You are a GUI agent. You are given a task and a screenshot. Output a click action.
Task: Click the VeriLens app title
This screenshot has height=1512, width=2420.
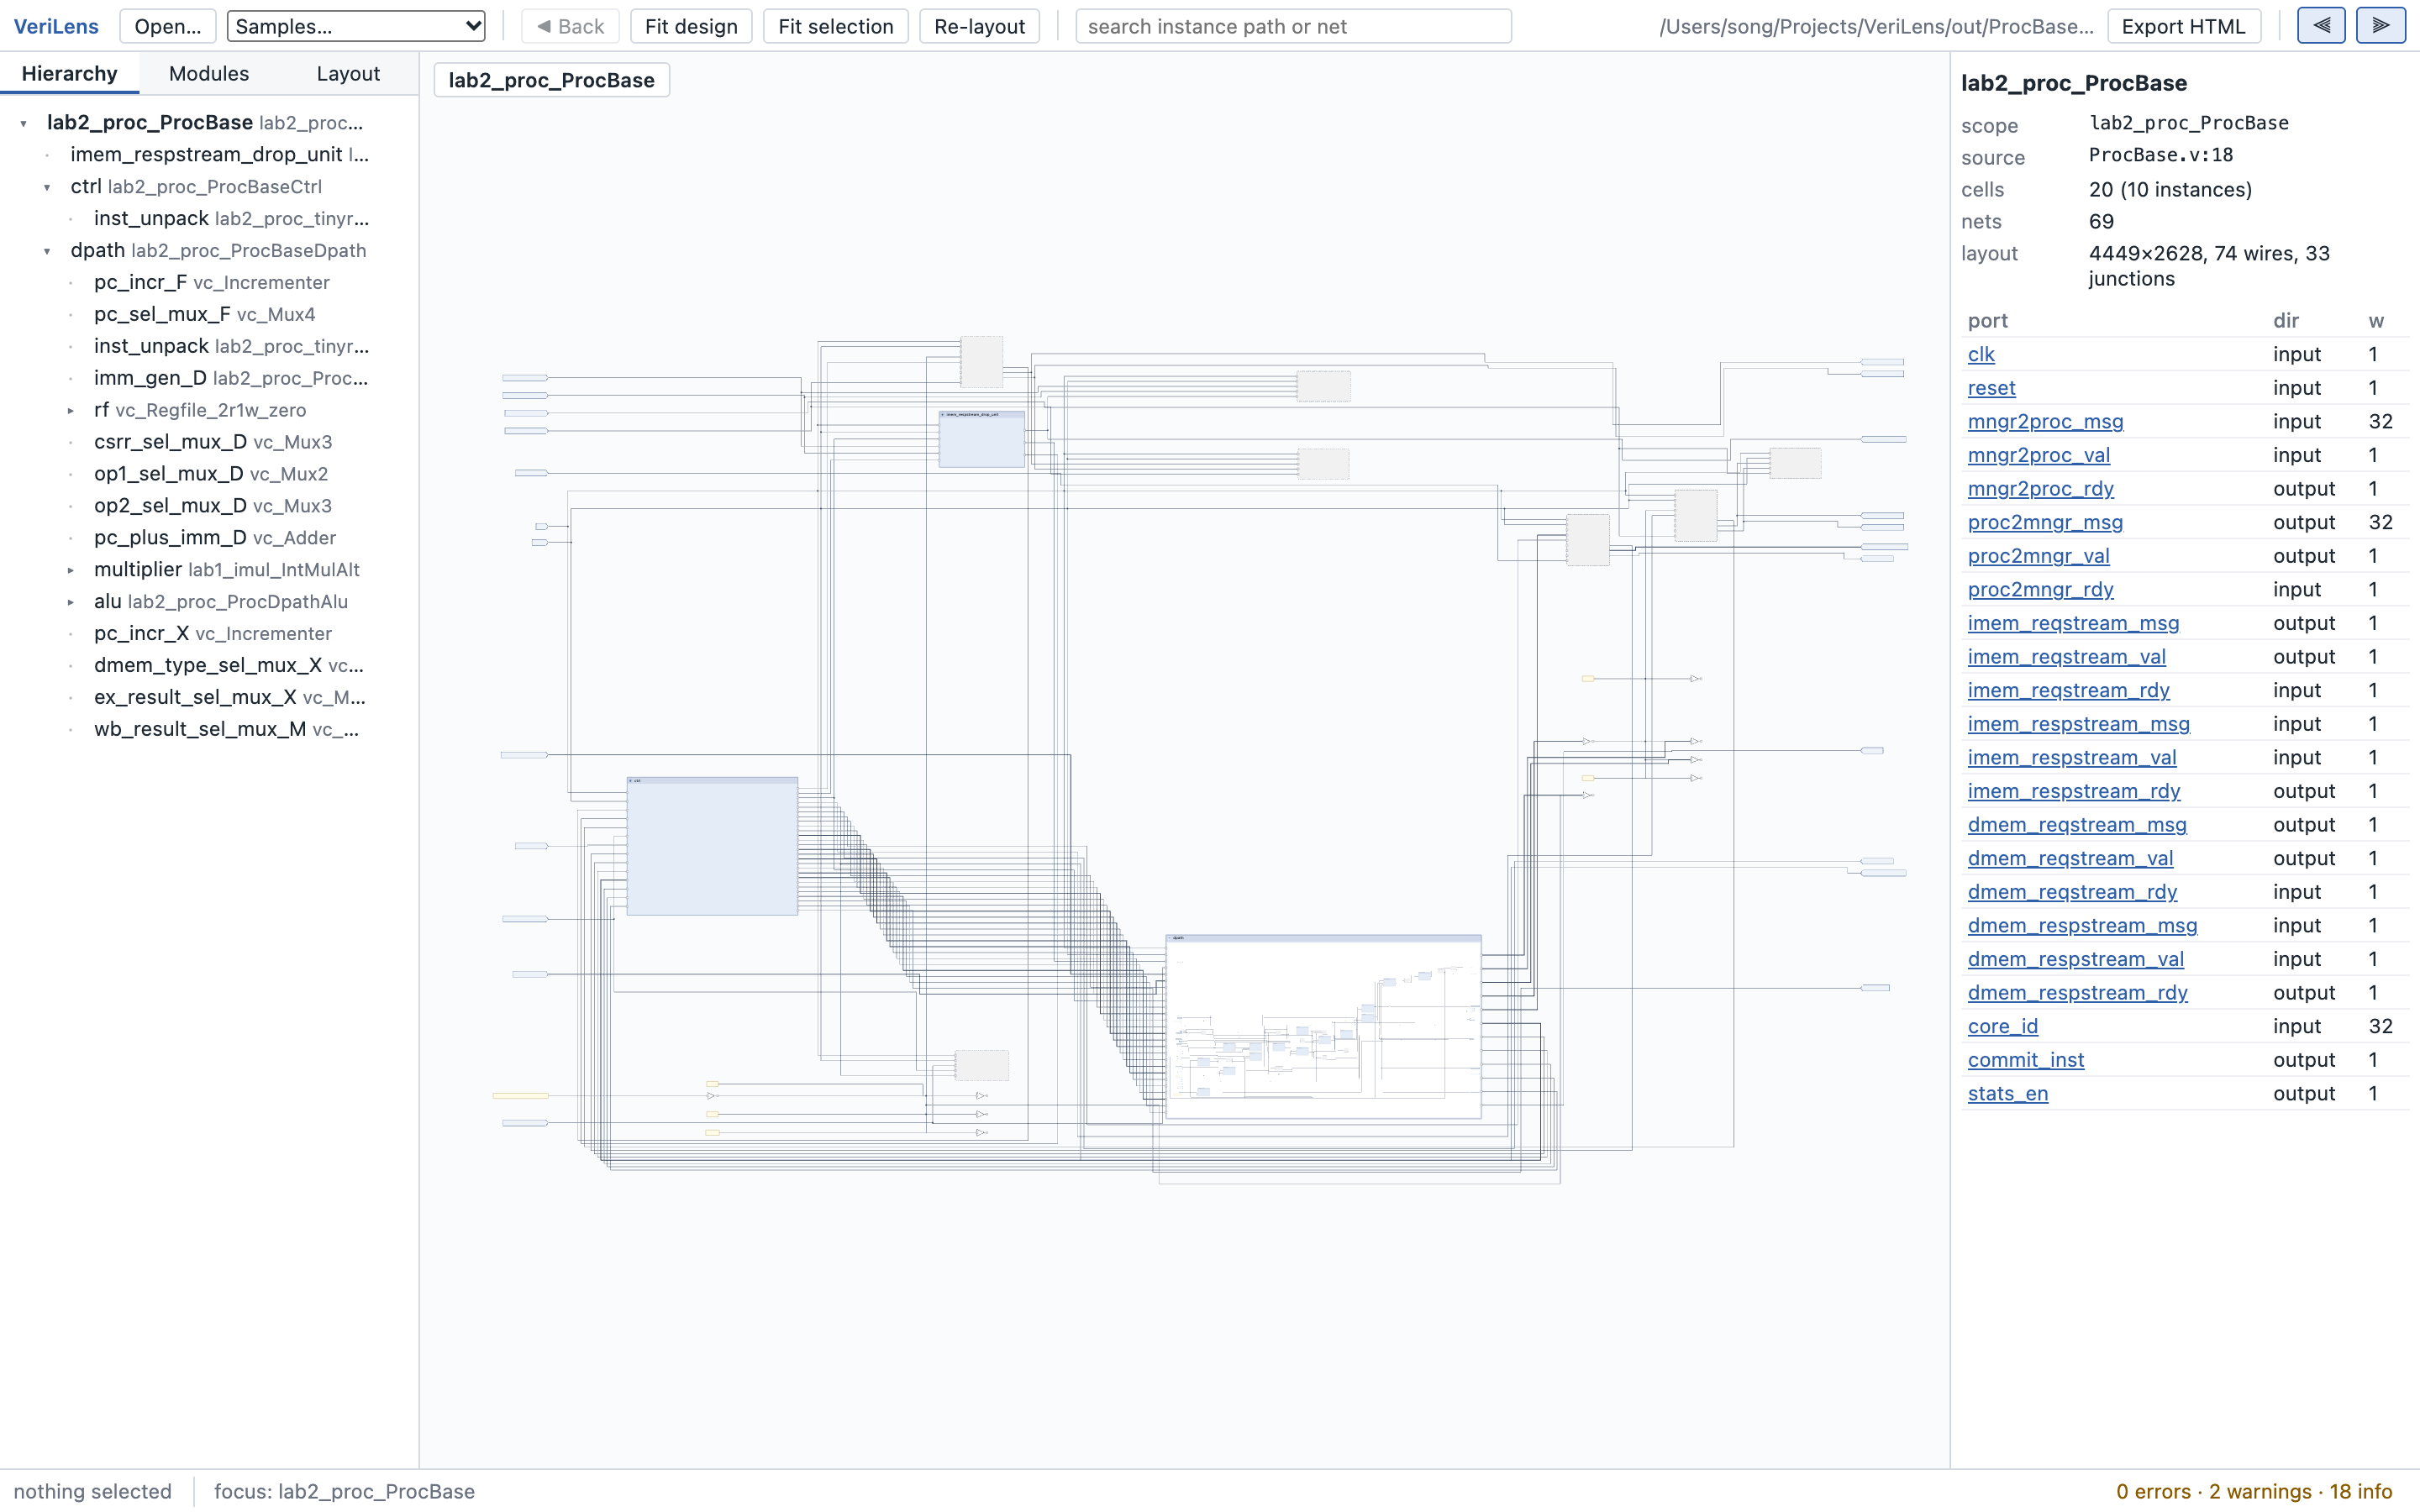56,26
